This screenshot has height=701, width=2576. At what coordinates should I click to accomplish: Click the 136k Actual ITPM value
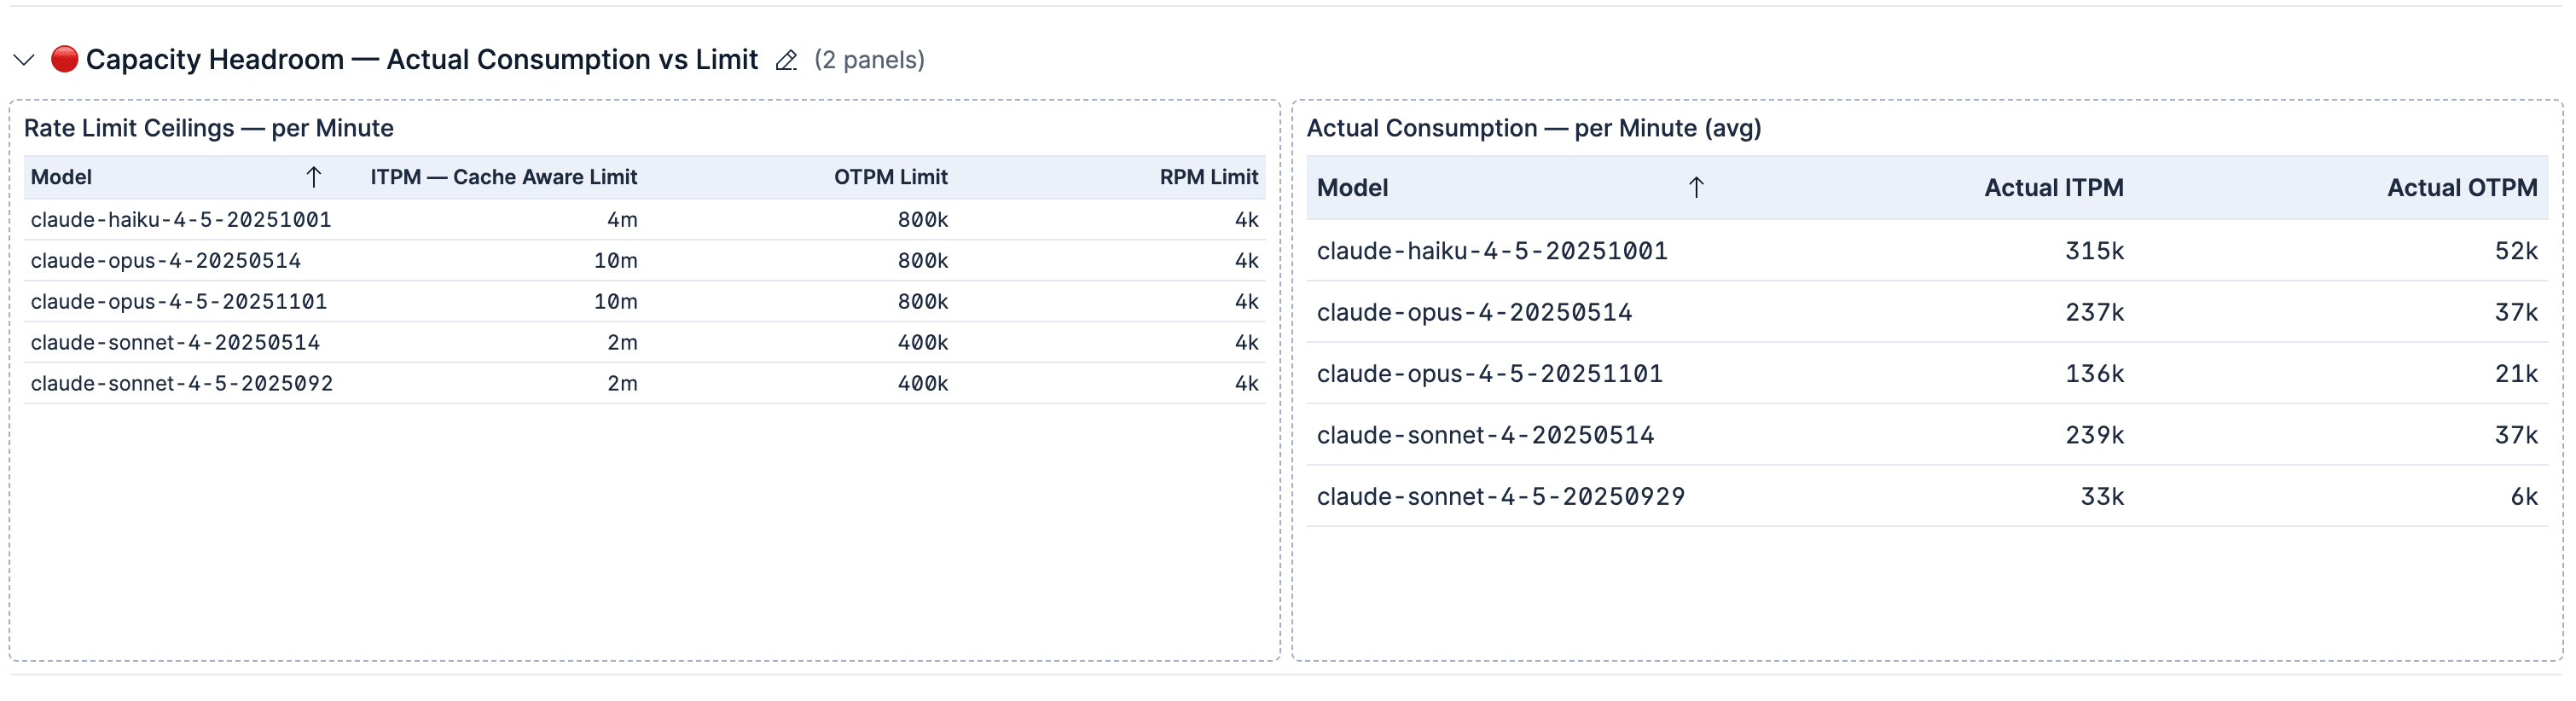click(x=2094, y=373)
